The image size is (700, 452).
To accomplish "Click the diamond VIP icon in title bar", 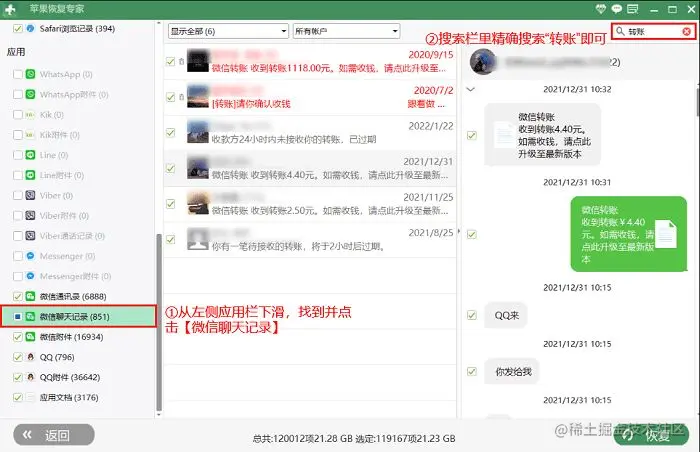I will (x=601, y=8).
